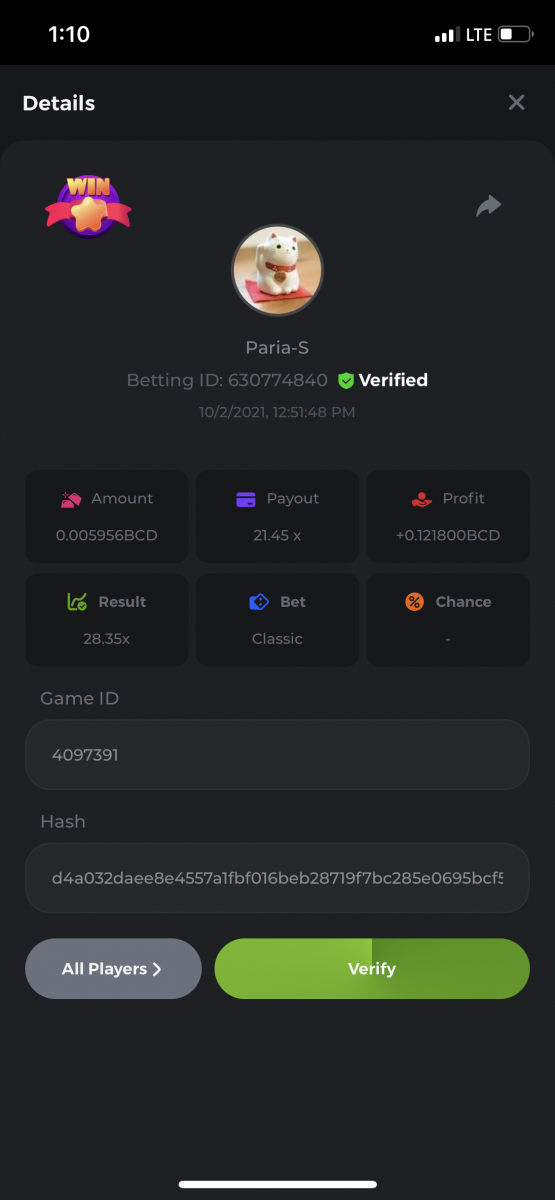
Task: Tap the share arrow icon
Action: coord(488,206)
